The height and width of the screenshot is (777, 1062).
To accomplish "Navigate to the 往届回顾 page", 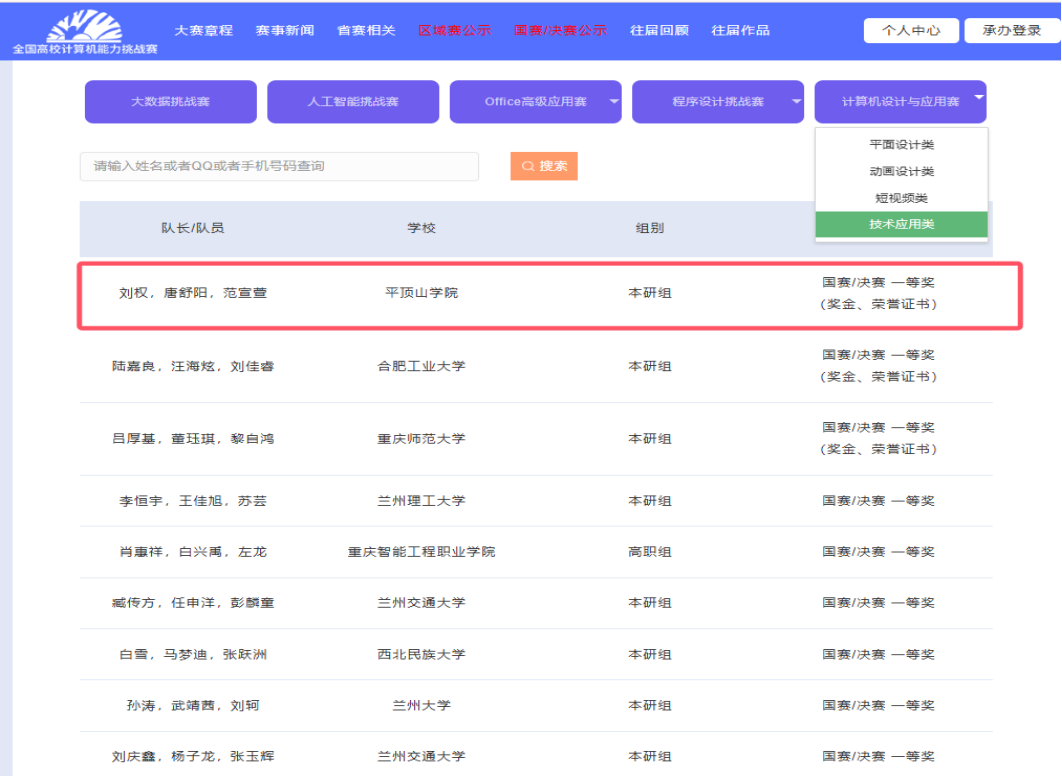I will 659,30.
